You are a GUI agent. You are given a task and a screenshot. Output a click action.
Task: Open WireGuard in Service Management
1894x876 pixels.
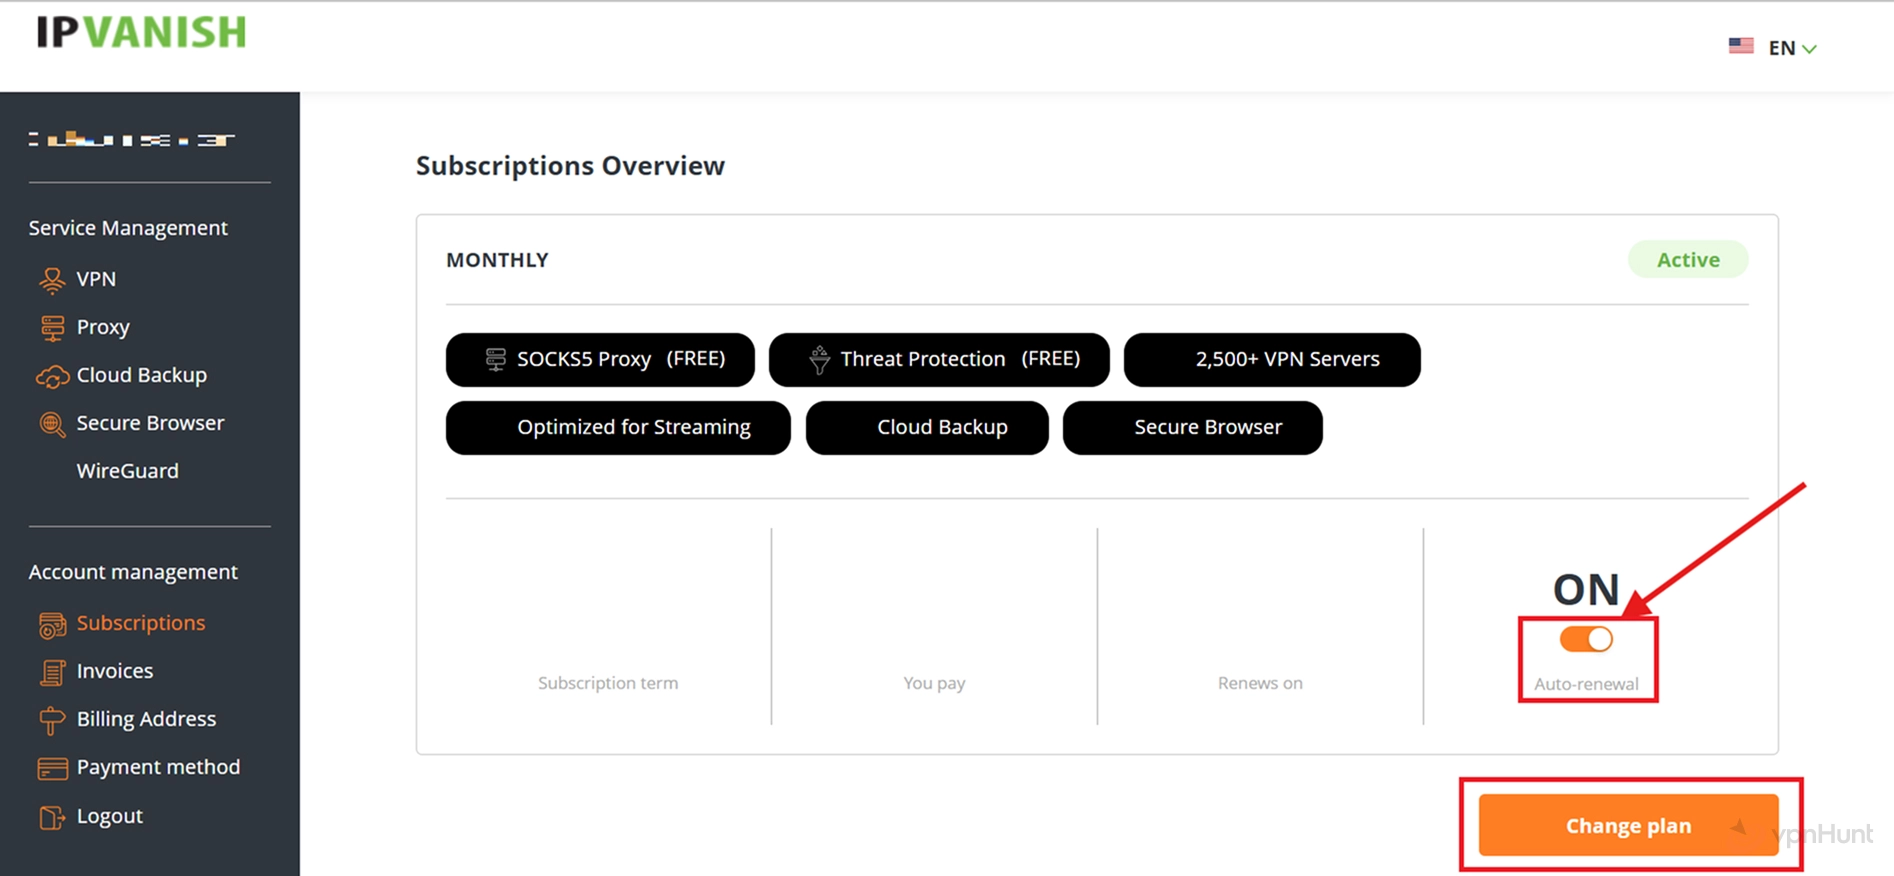tap(127, 471)
